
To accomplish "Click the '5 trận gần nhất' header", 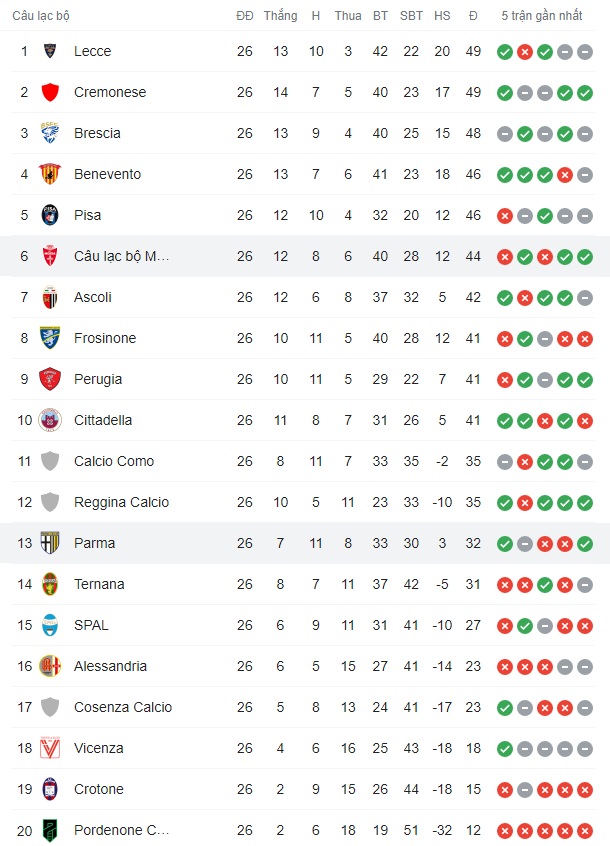I will click(x=542, y=16).
